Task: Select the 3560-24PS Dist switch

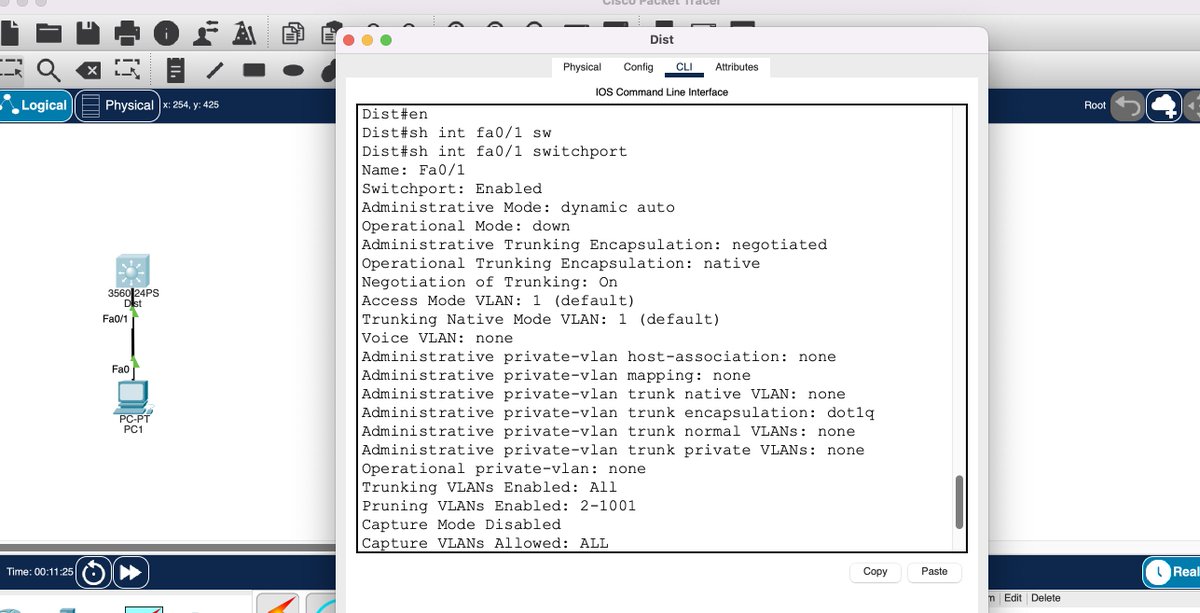Action: 132,271
